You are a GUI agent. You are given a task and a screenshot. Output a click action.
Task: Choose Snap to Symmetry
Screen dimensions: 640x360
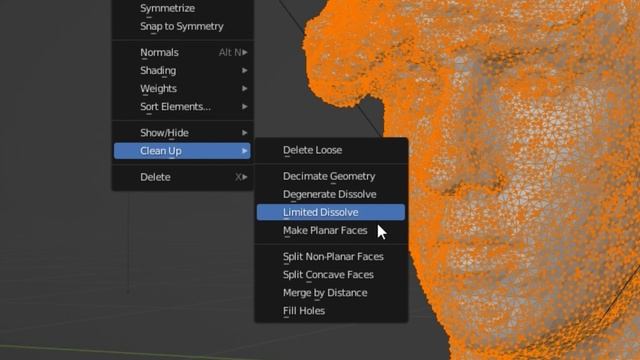182,26
